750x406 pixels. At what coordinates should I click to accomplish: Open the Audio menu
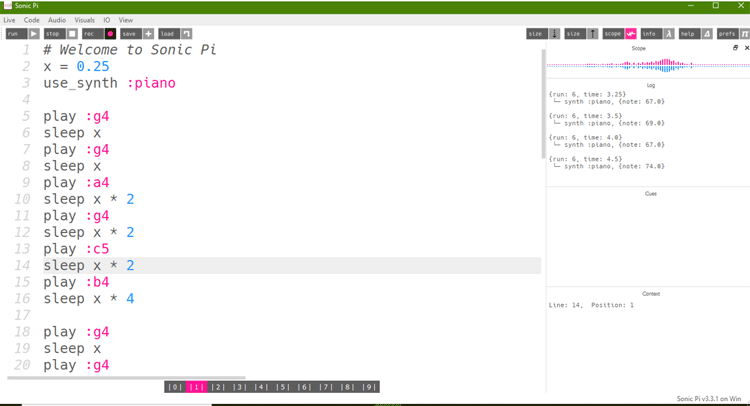pos(57,20)
